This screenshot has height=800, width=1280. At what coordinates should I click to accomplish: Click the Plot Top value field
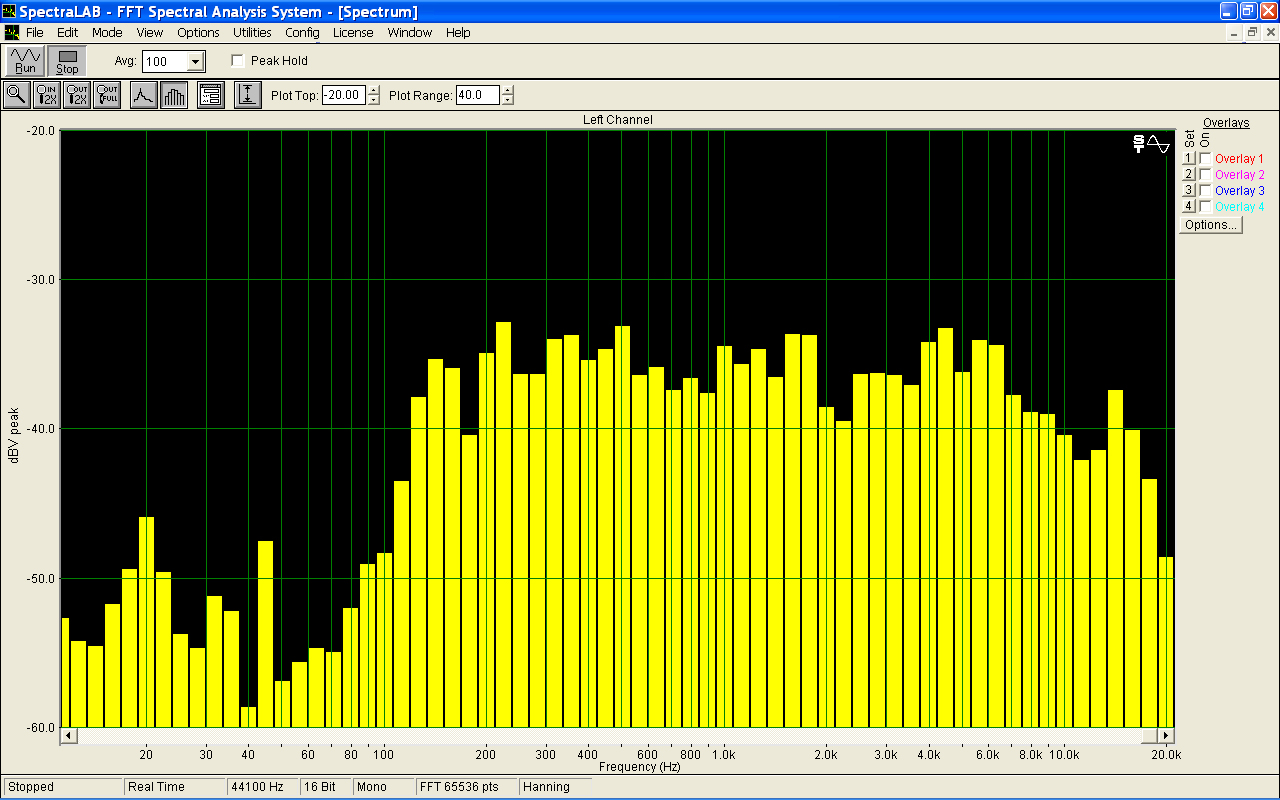coord(344,95)
